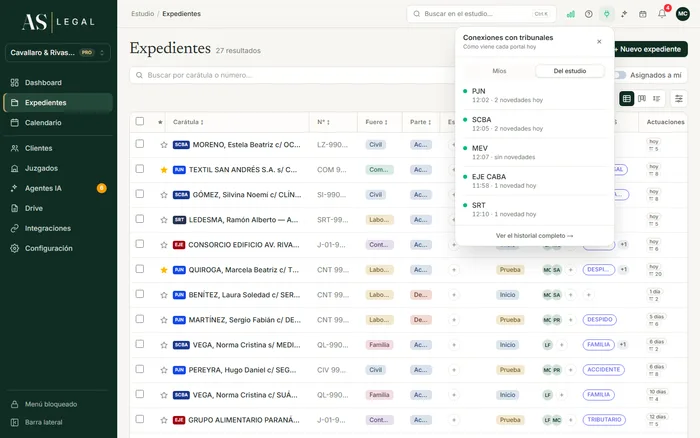Click the AS Legal logo

[x=58, y=21]
